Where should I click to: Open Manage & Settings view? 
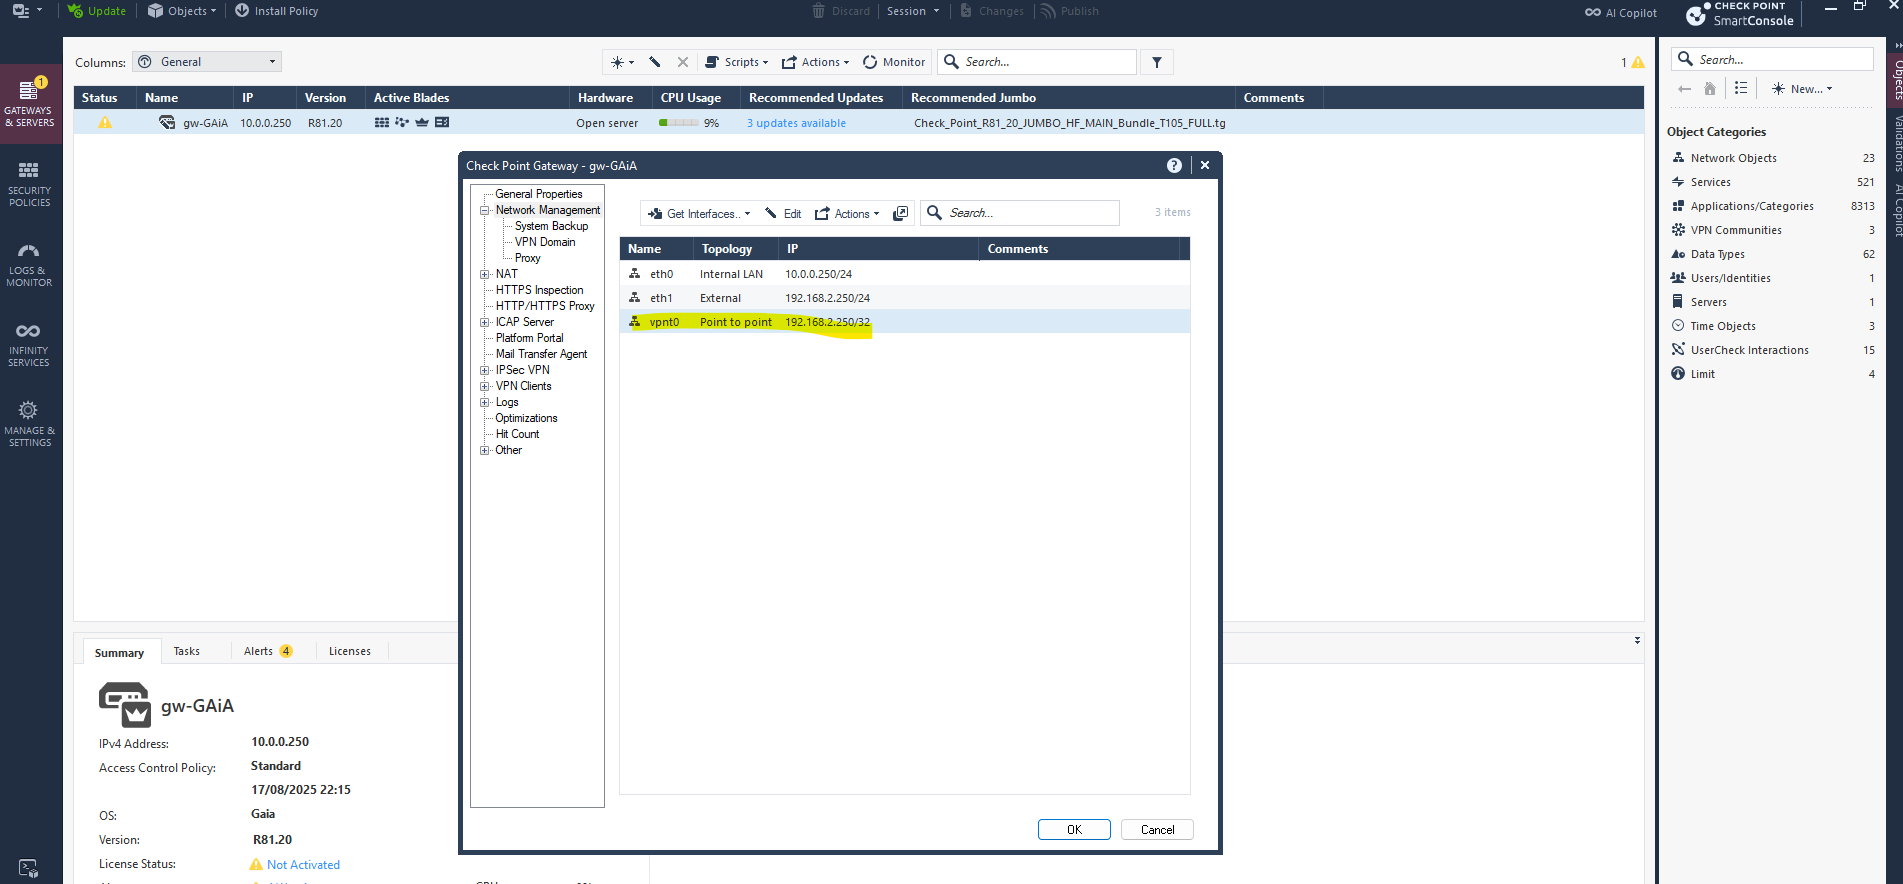point(29,423)
